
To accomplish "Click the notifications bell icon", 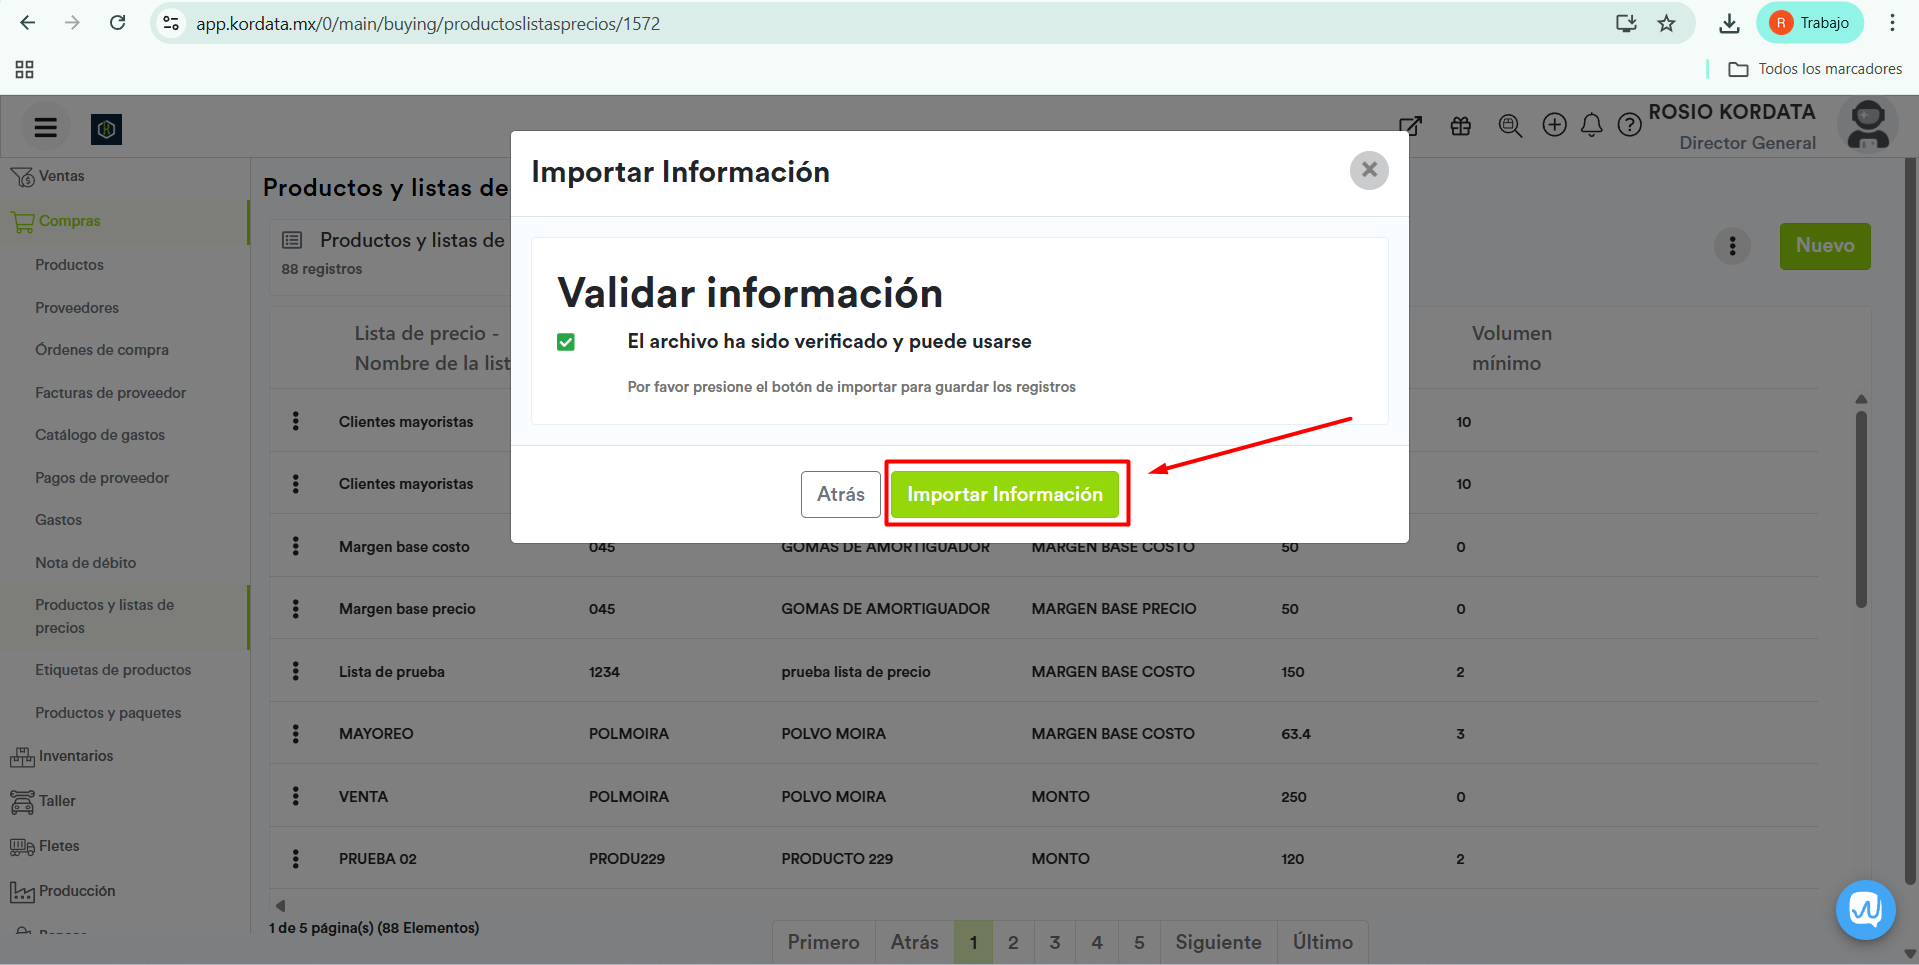I will 1592,125.
